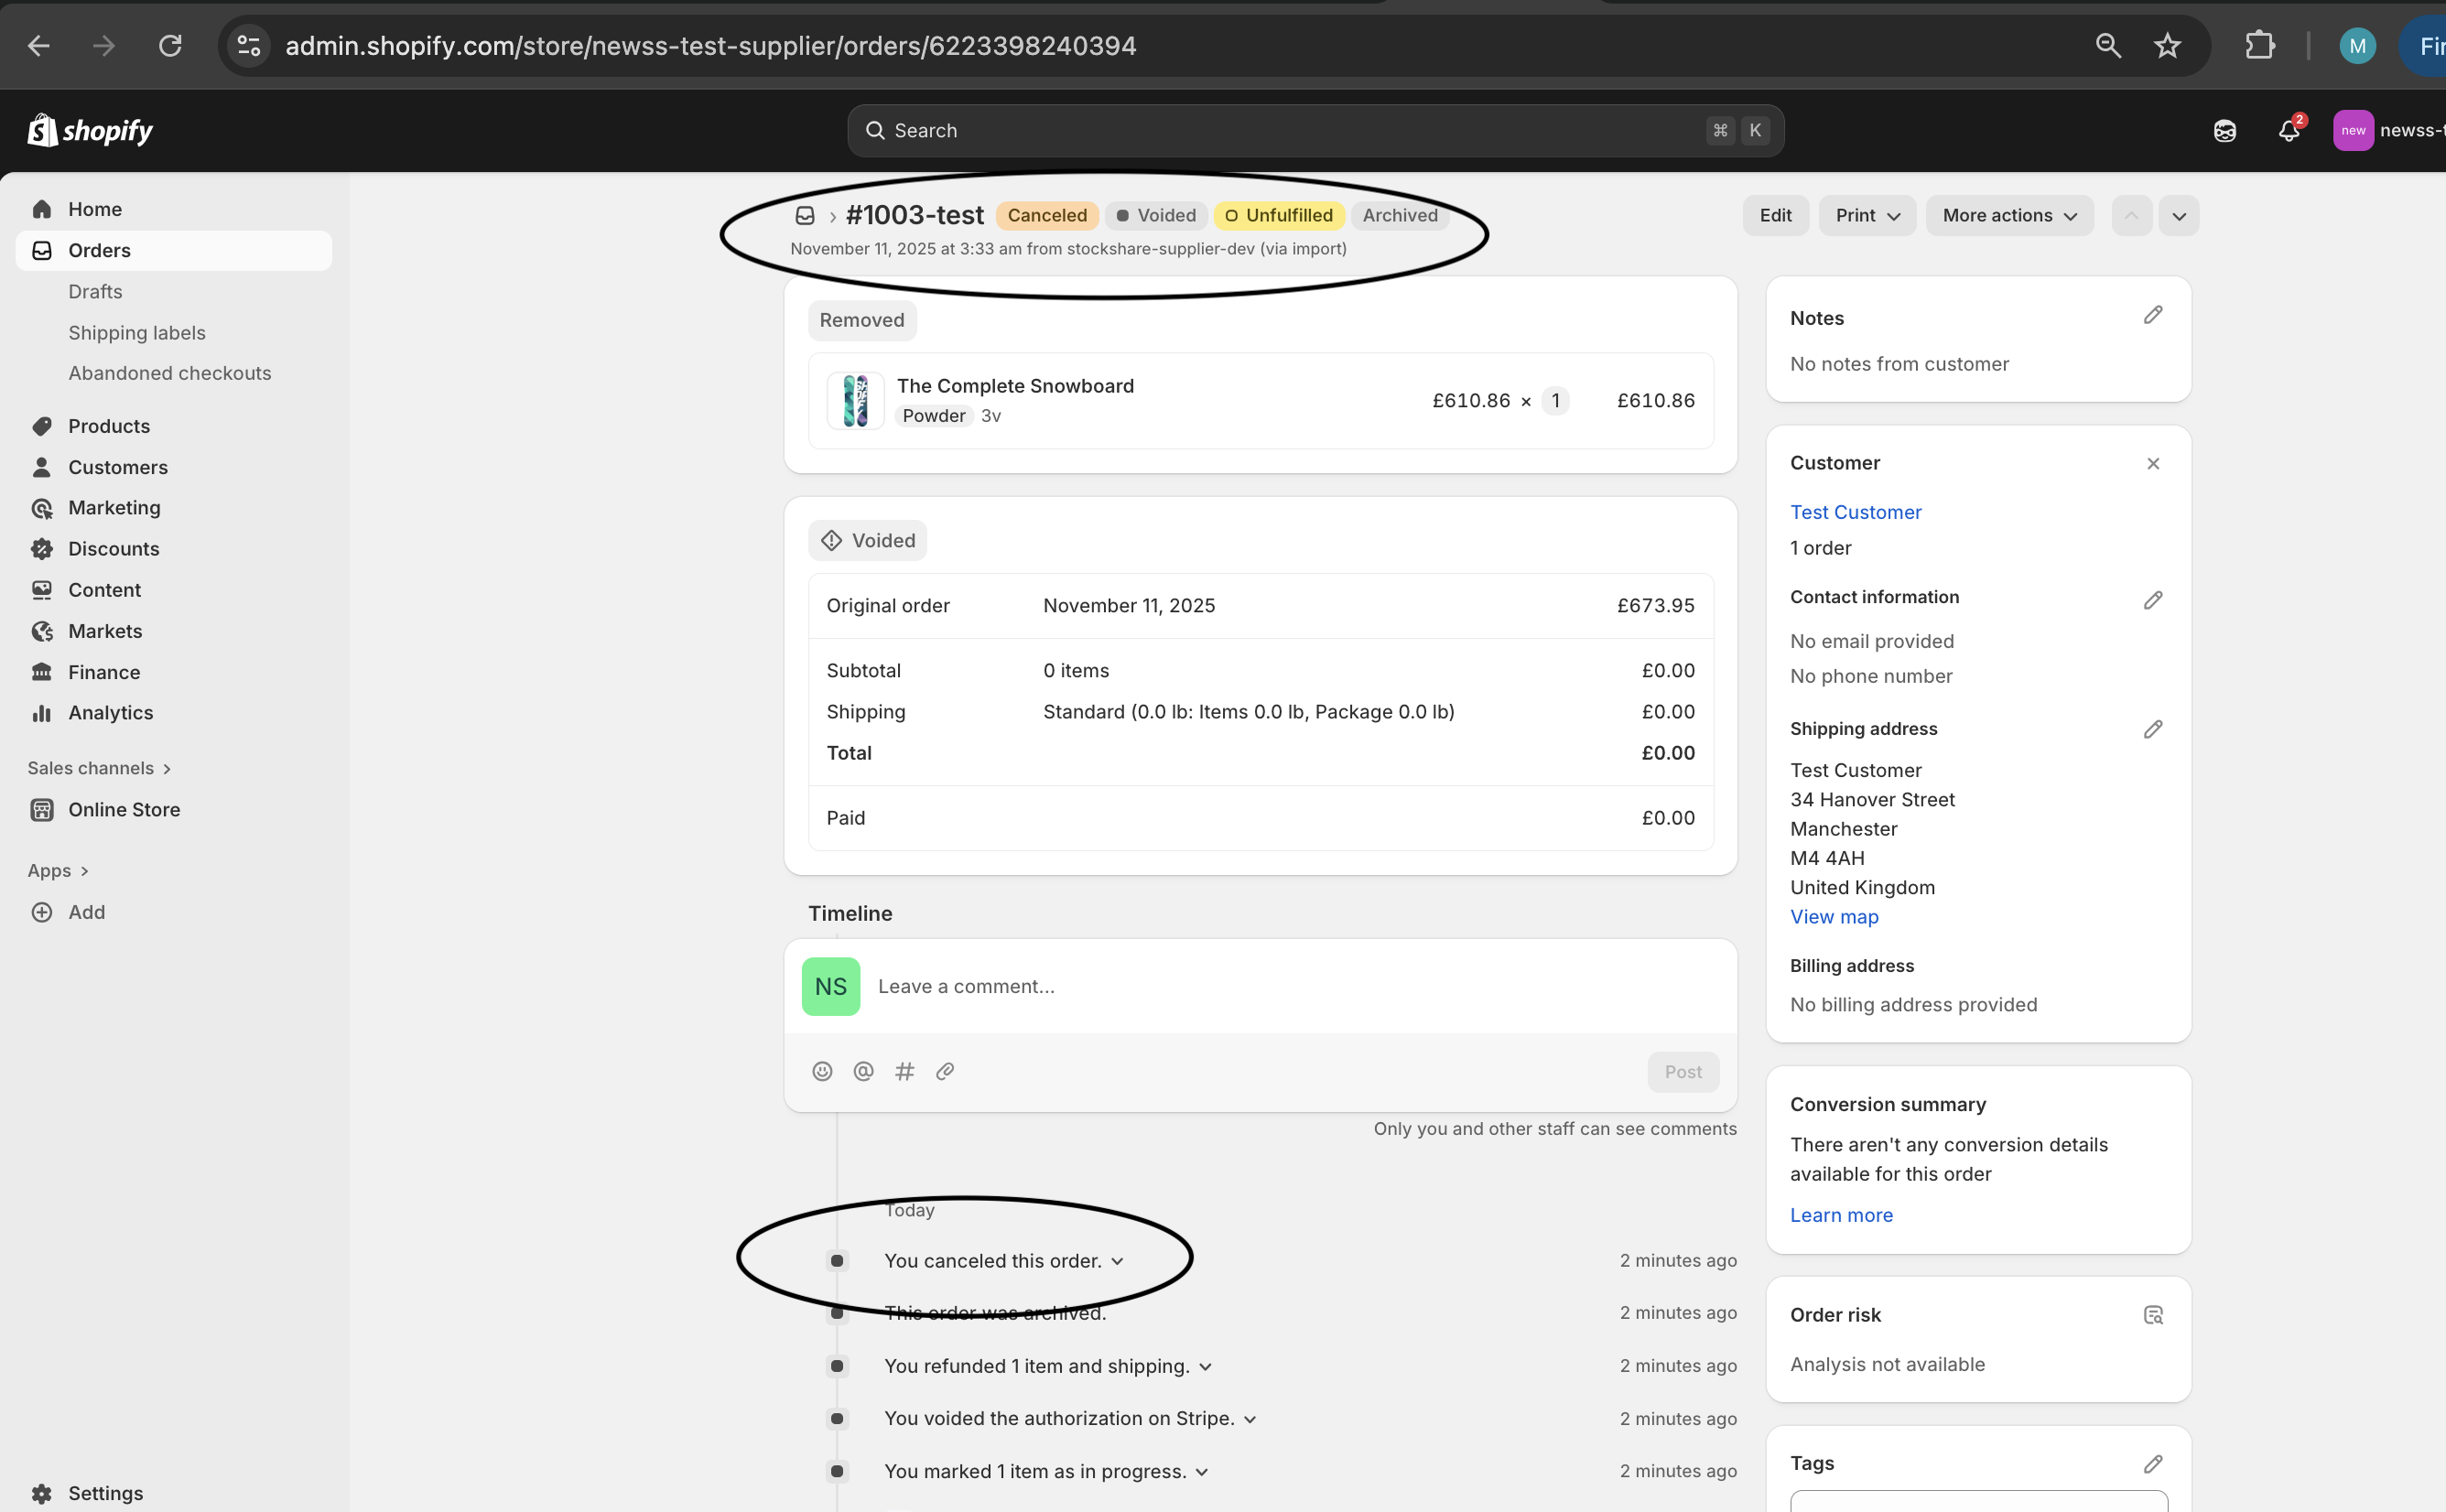Click the hashtag icon in comment toolbar

click(904, 1071)
